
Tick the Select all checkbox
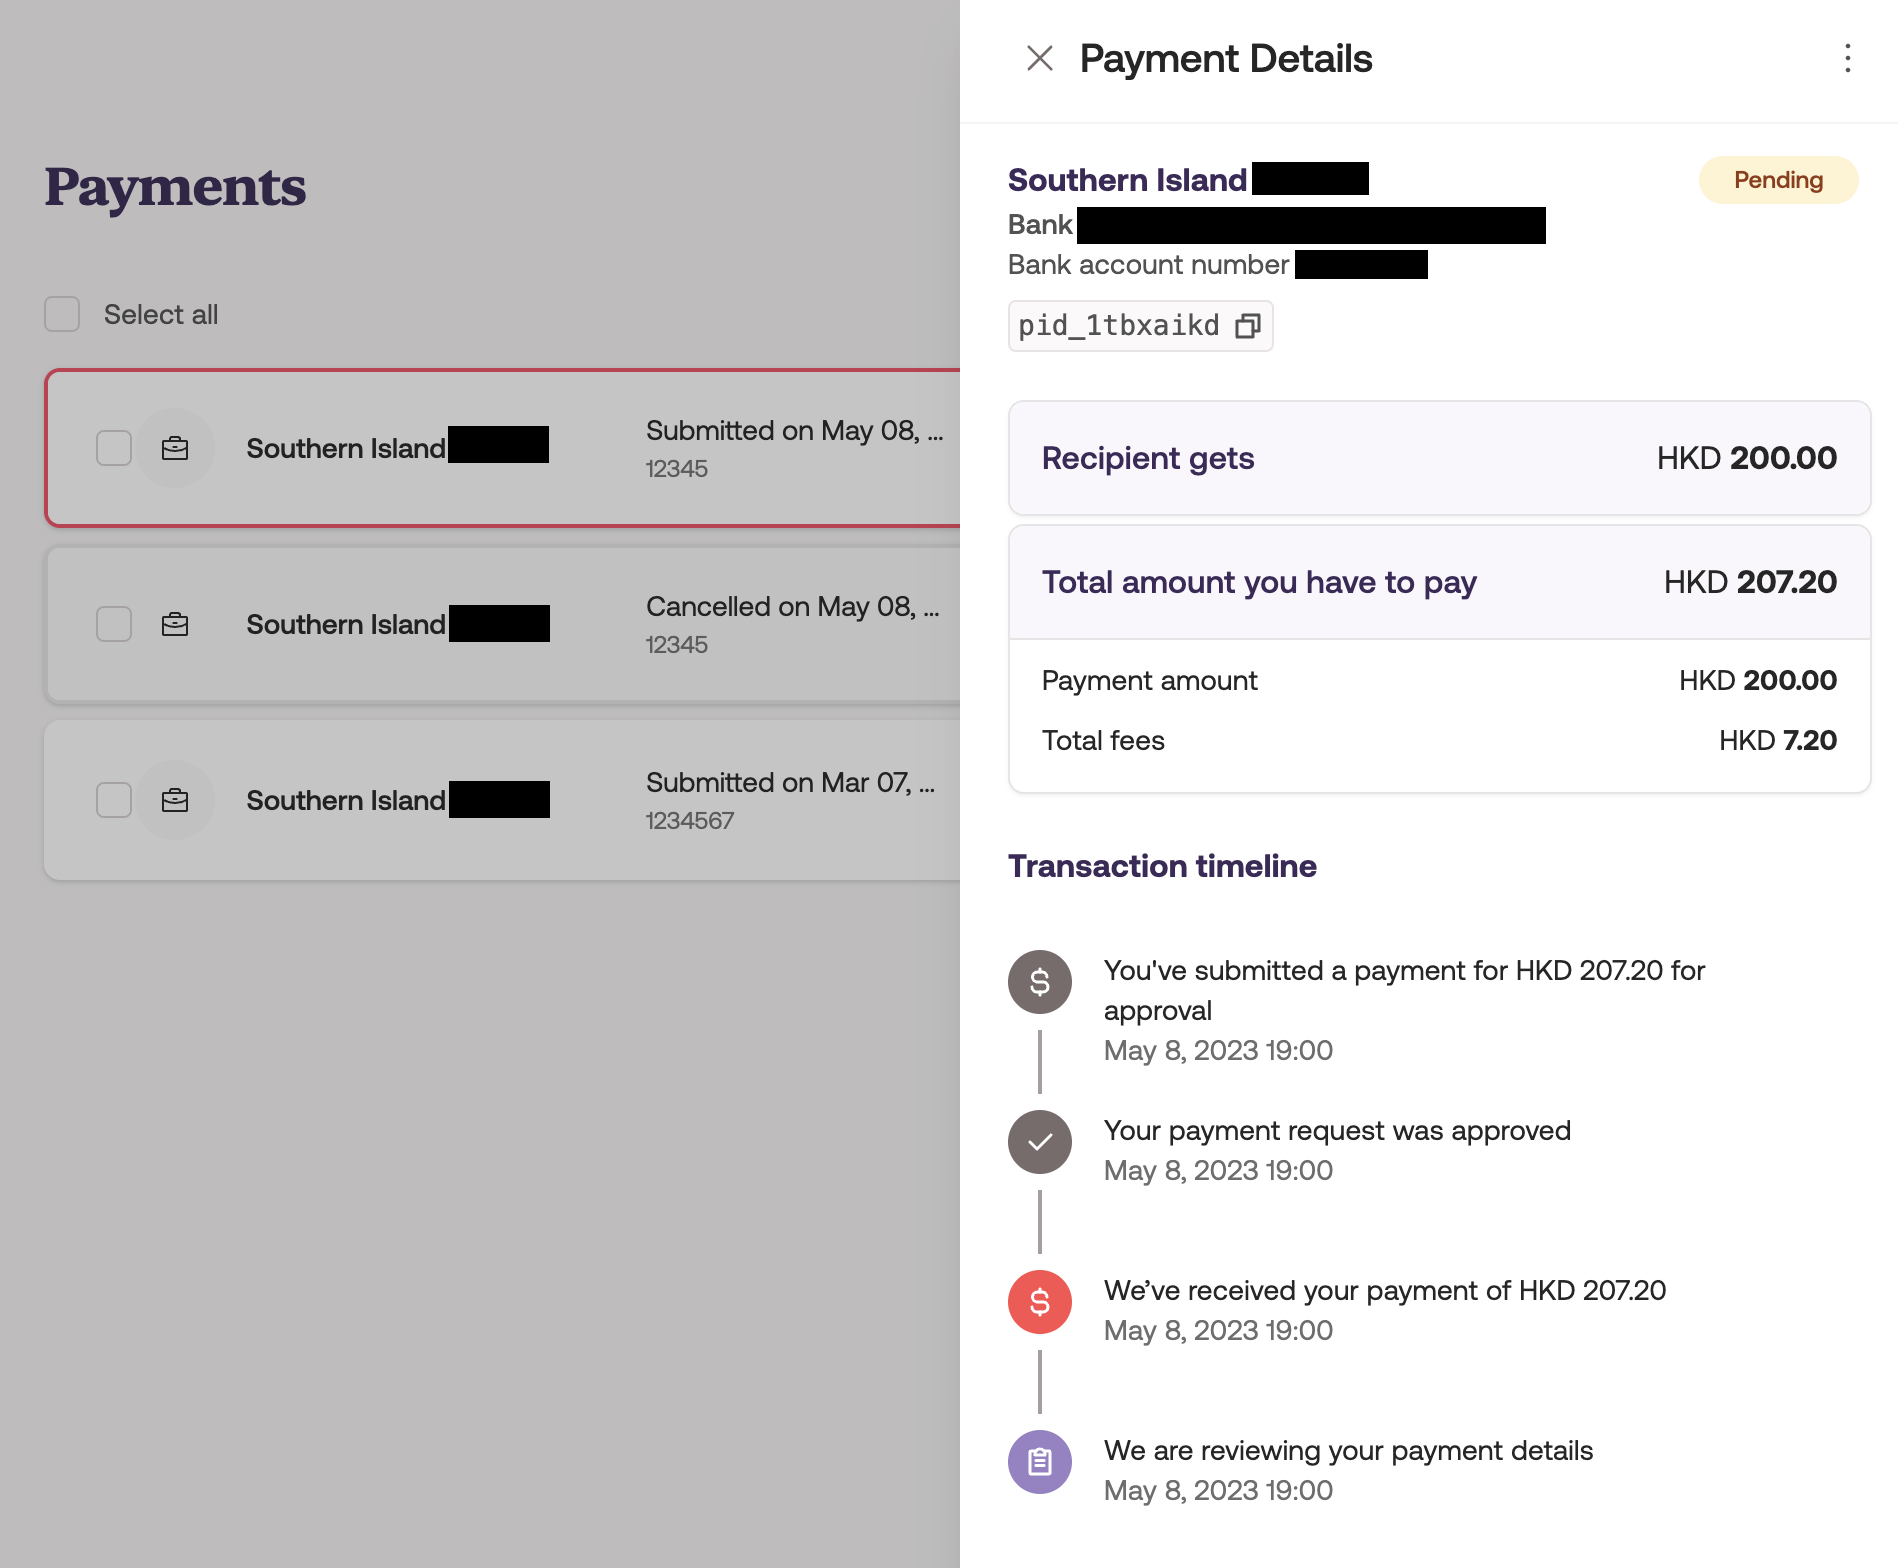62,314
